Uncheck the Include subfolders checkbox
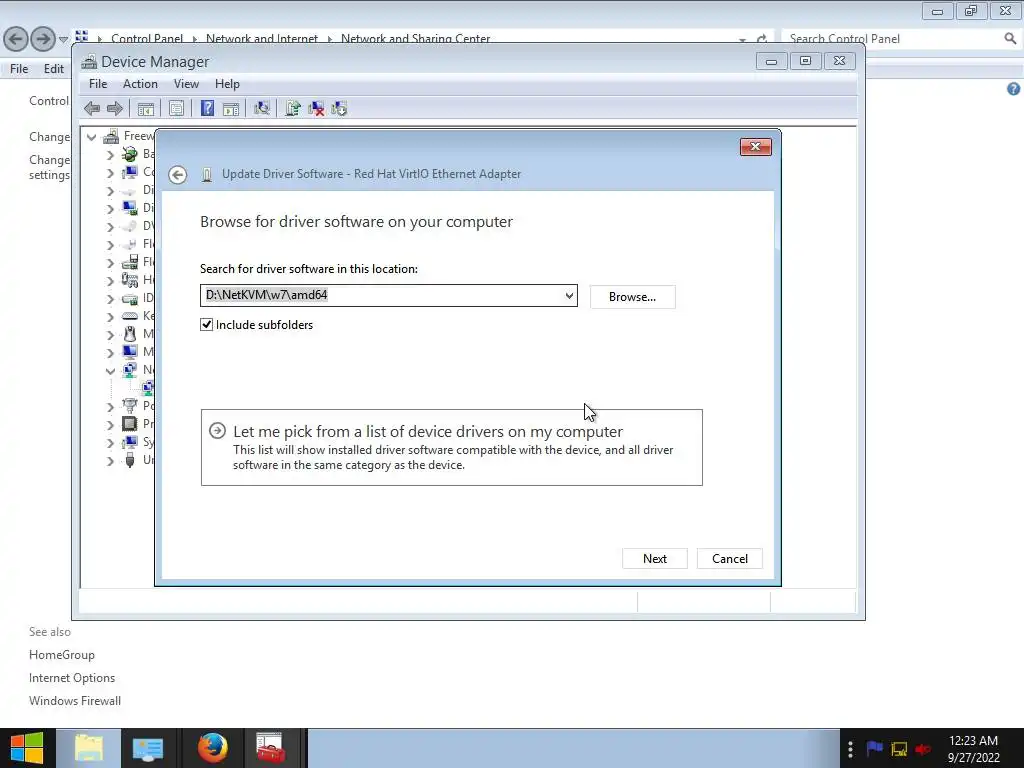Image resolution: width=1024 pixels, height=768 pixels. 206,325
